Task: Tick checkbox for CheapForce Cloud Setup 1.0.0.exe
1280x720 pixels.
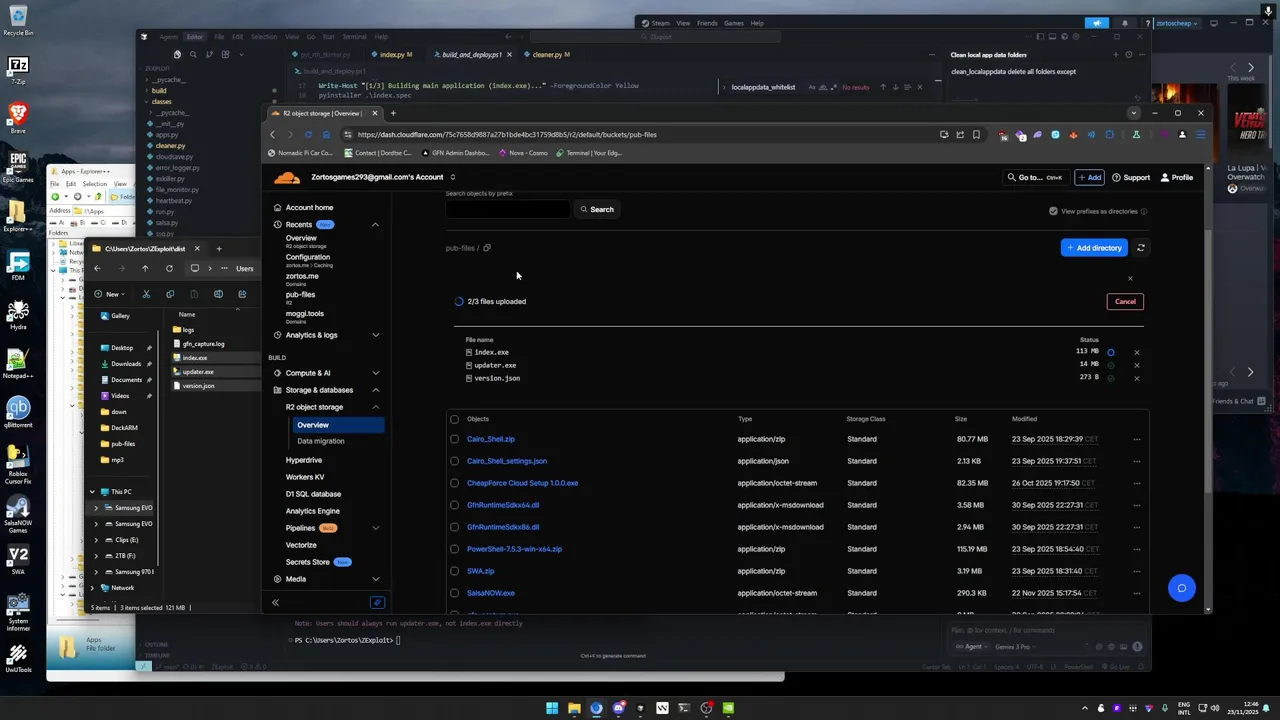Action: point(455,483)
